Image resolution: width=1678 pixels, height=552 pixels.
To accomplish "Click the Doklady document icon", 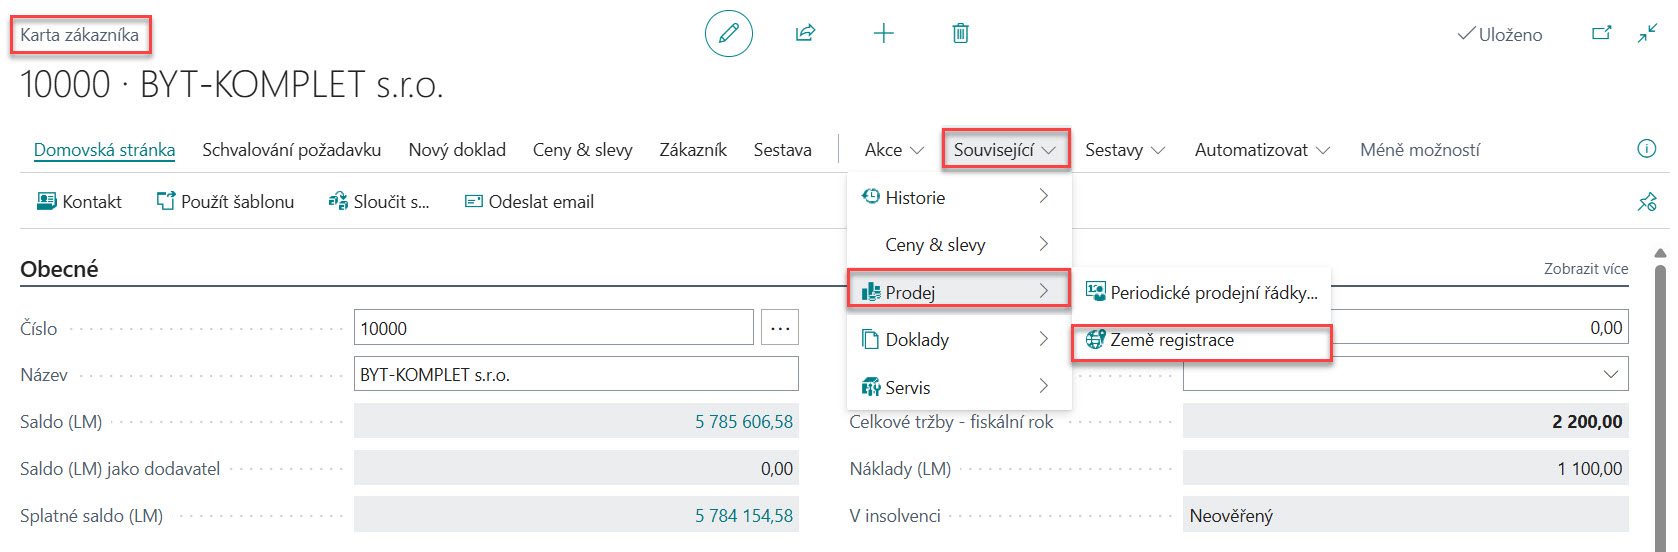I will click(871, 339).
